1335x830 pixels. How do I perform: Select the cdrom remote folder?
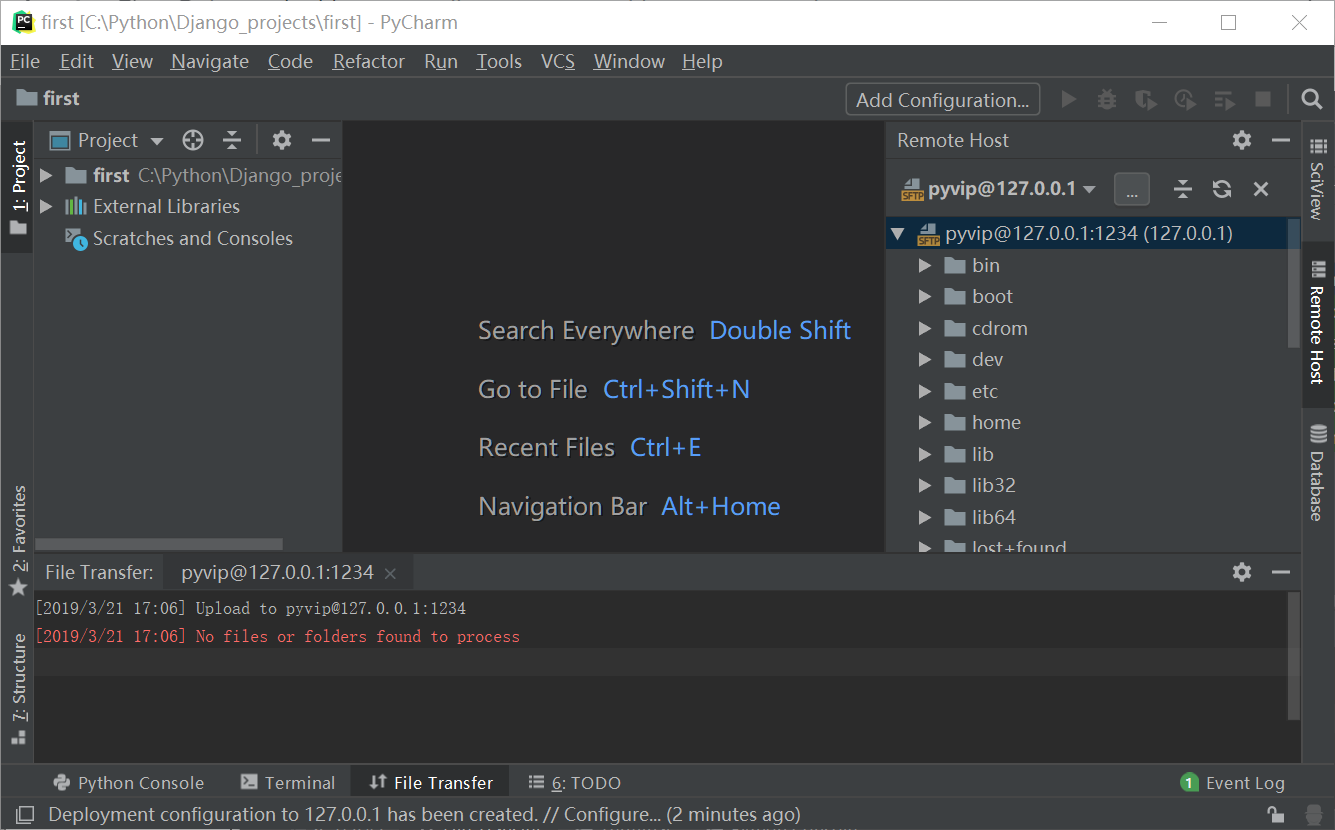[x=999, y=328]
